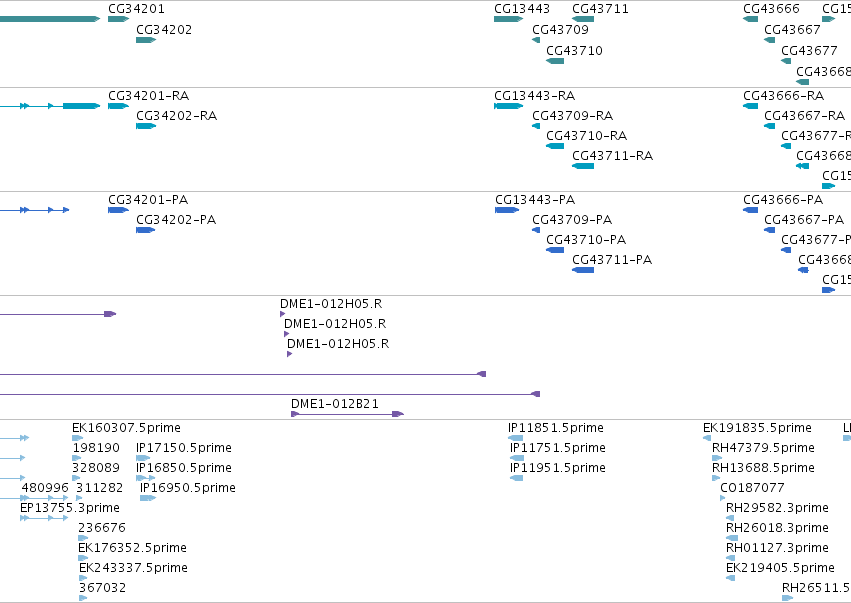The width and height of the screenshot is (851, 603).
Task: Click the CG43709-PA protein feature glyph
Action: [x=536, y=230]
